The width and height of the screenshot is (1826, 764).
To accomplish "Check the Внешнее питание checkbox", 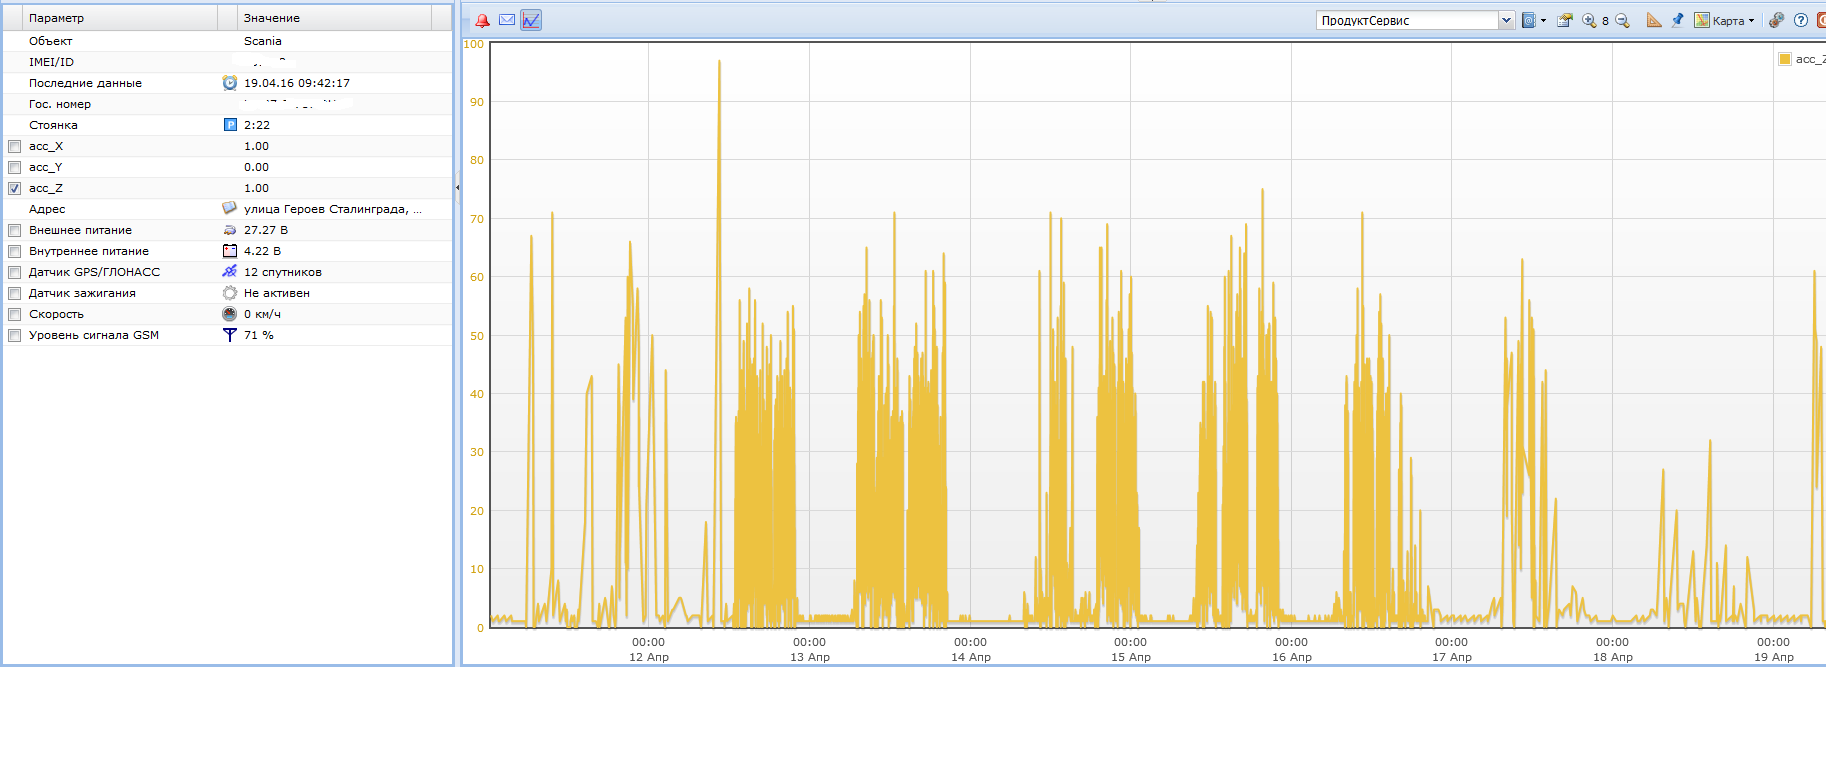I will tap(14, 230).
